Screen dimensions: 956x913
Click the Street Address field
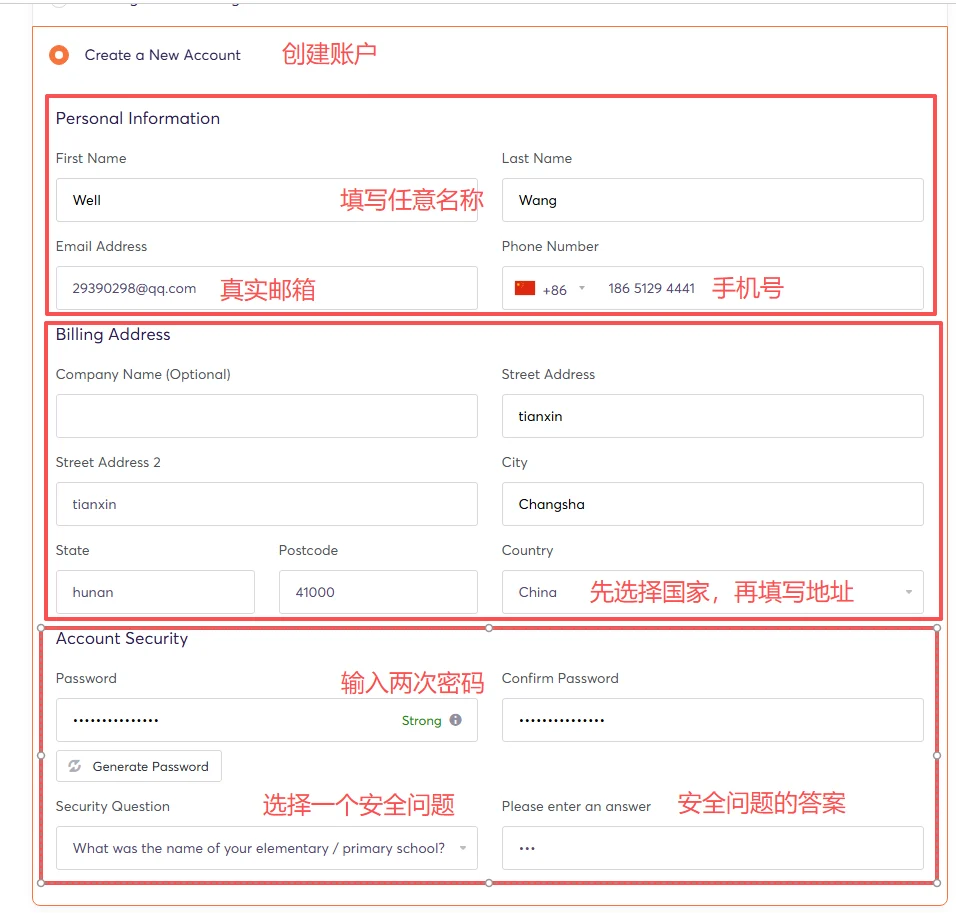click(712, 416)
